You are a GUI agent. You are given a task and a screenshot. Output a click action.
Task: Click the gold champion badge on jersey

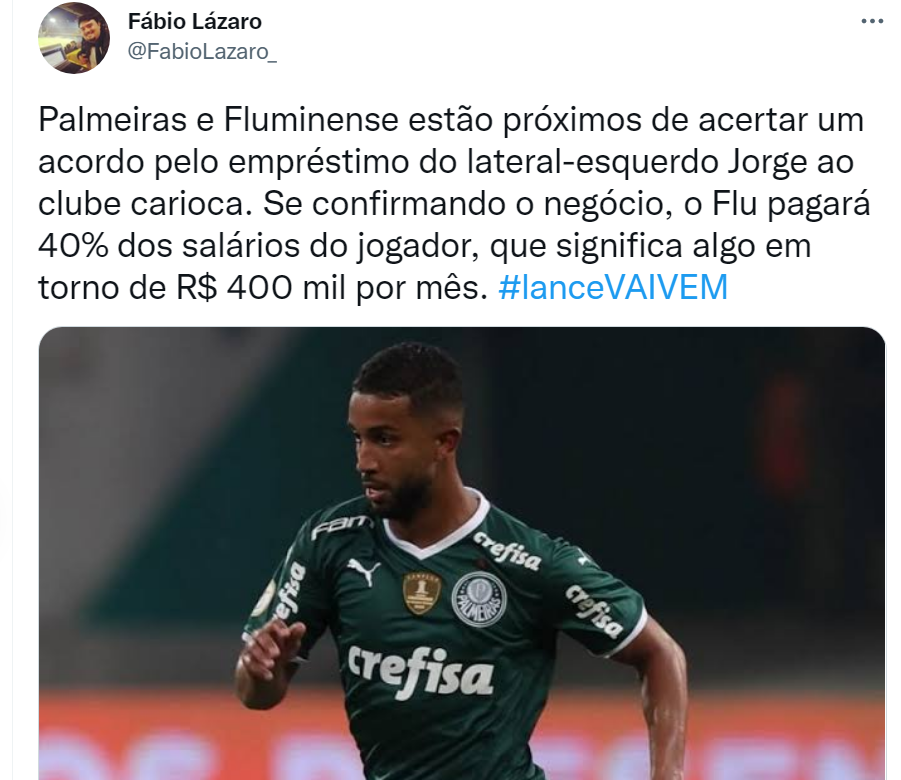422,593
